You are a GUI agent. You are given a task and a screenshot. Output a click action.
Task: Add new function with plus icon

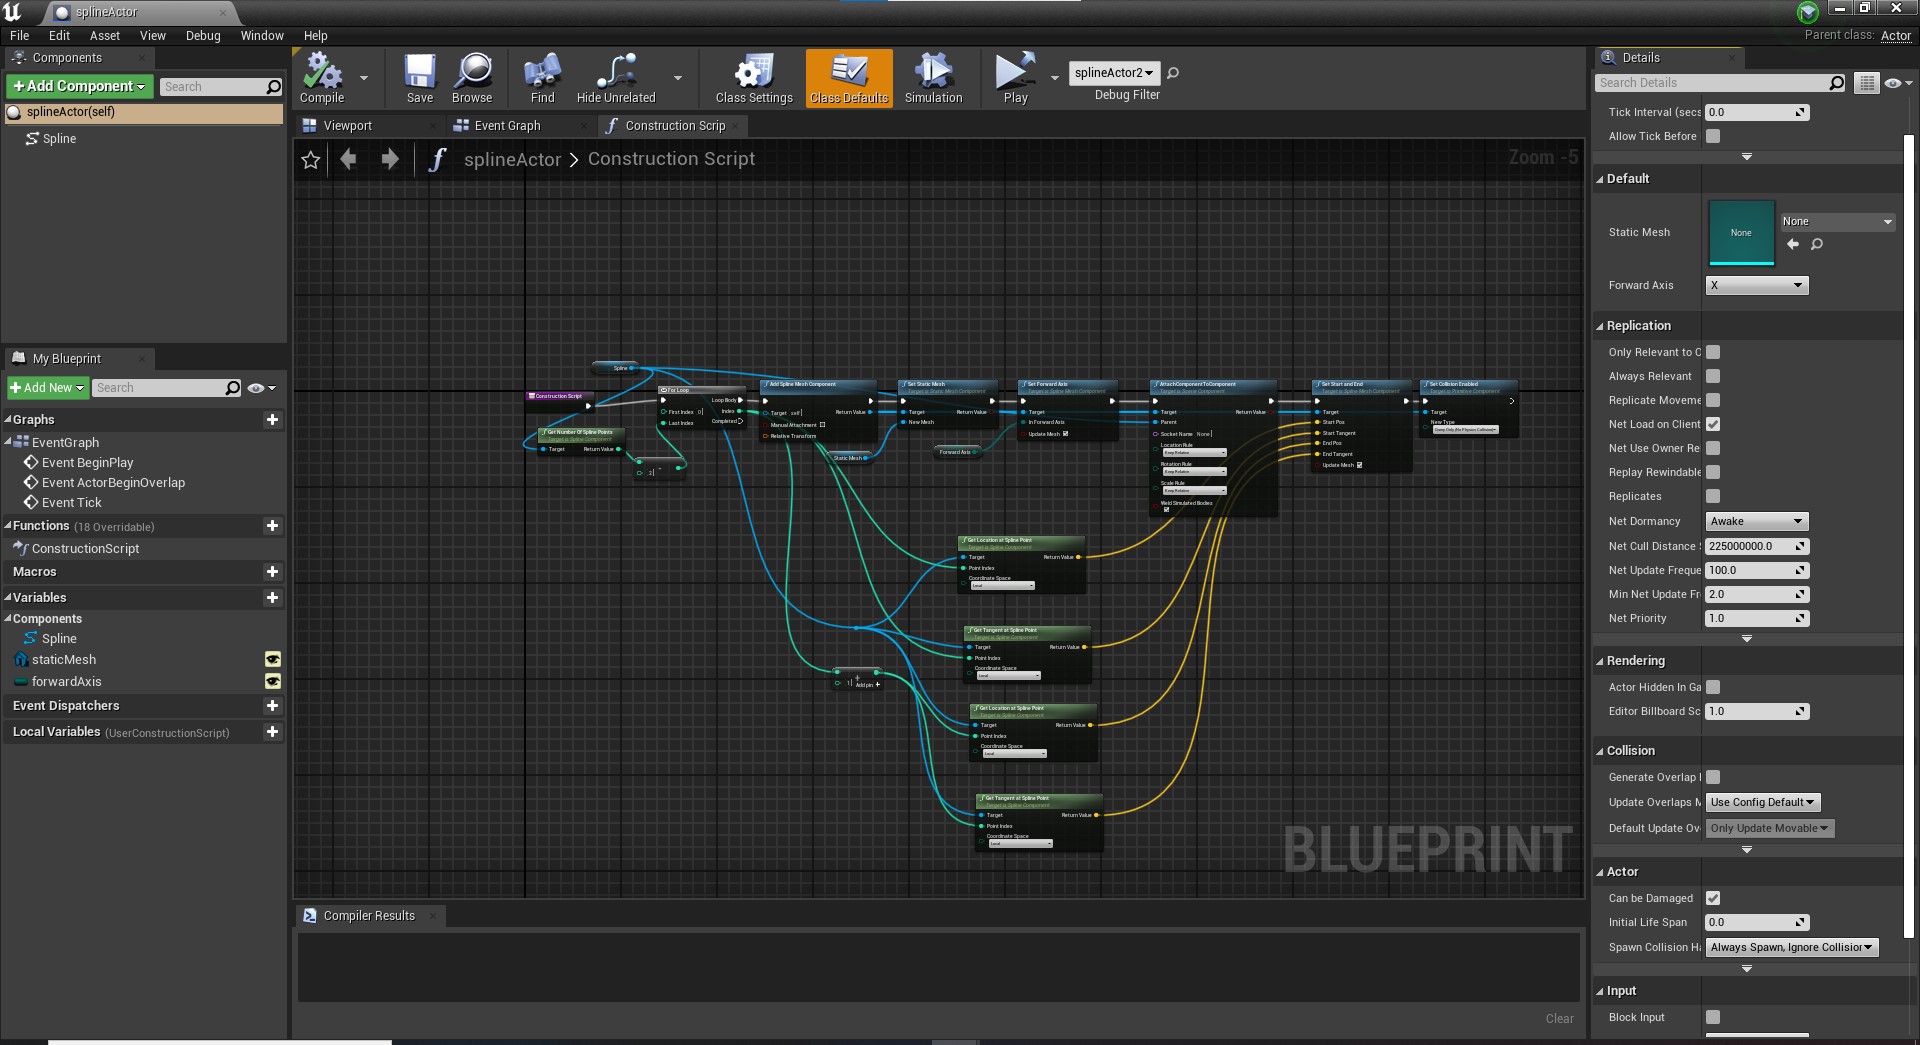272,526
